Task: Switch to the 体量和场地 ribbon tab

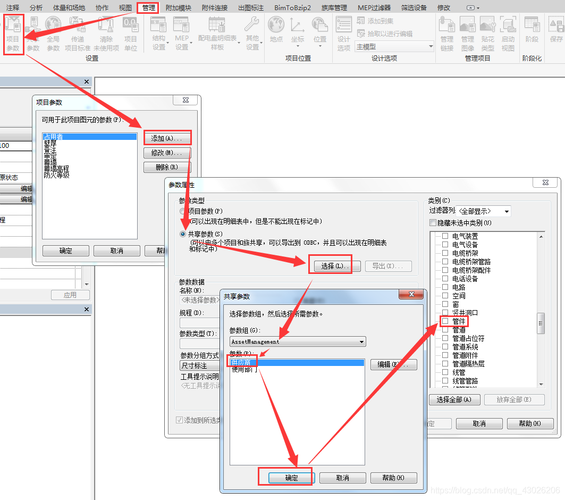Action: (x=69, y=7)
